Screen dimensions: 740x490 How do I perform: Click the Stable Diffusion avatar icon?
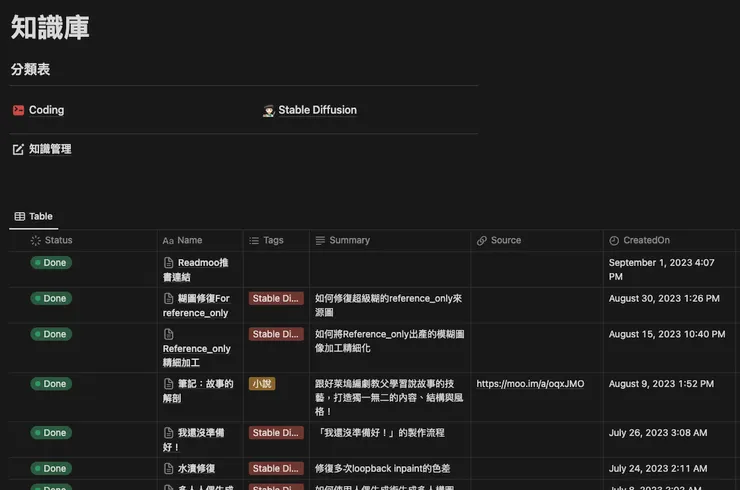pos(269,110)
